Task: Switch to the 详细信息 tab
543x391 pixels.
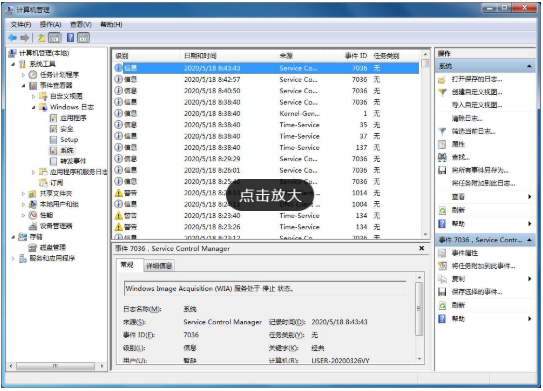Action: 159,266
